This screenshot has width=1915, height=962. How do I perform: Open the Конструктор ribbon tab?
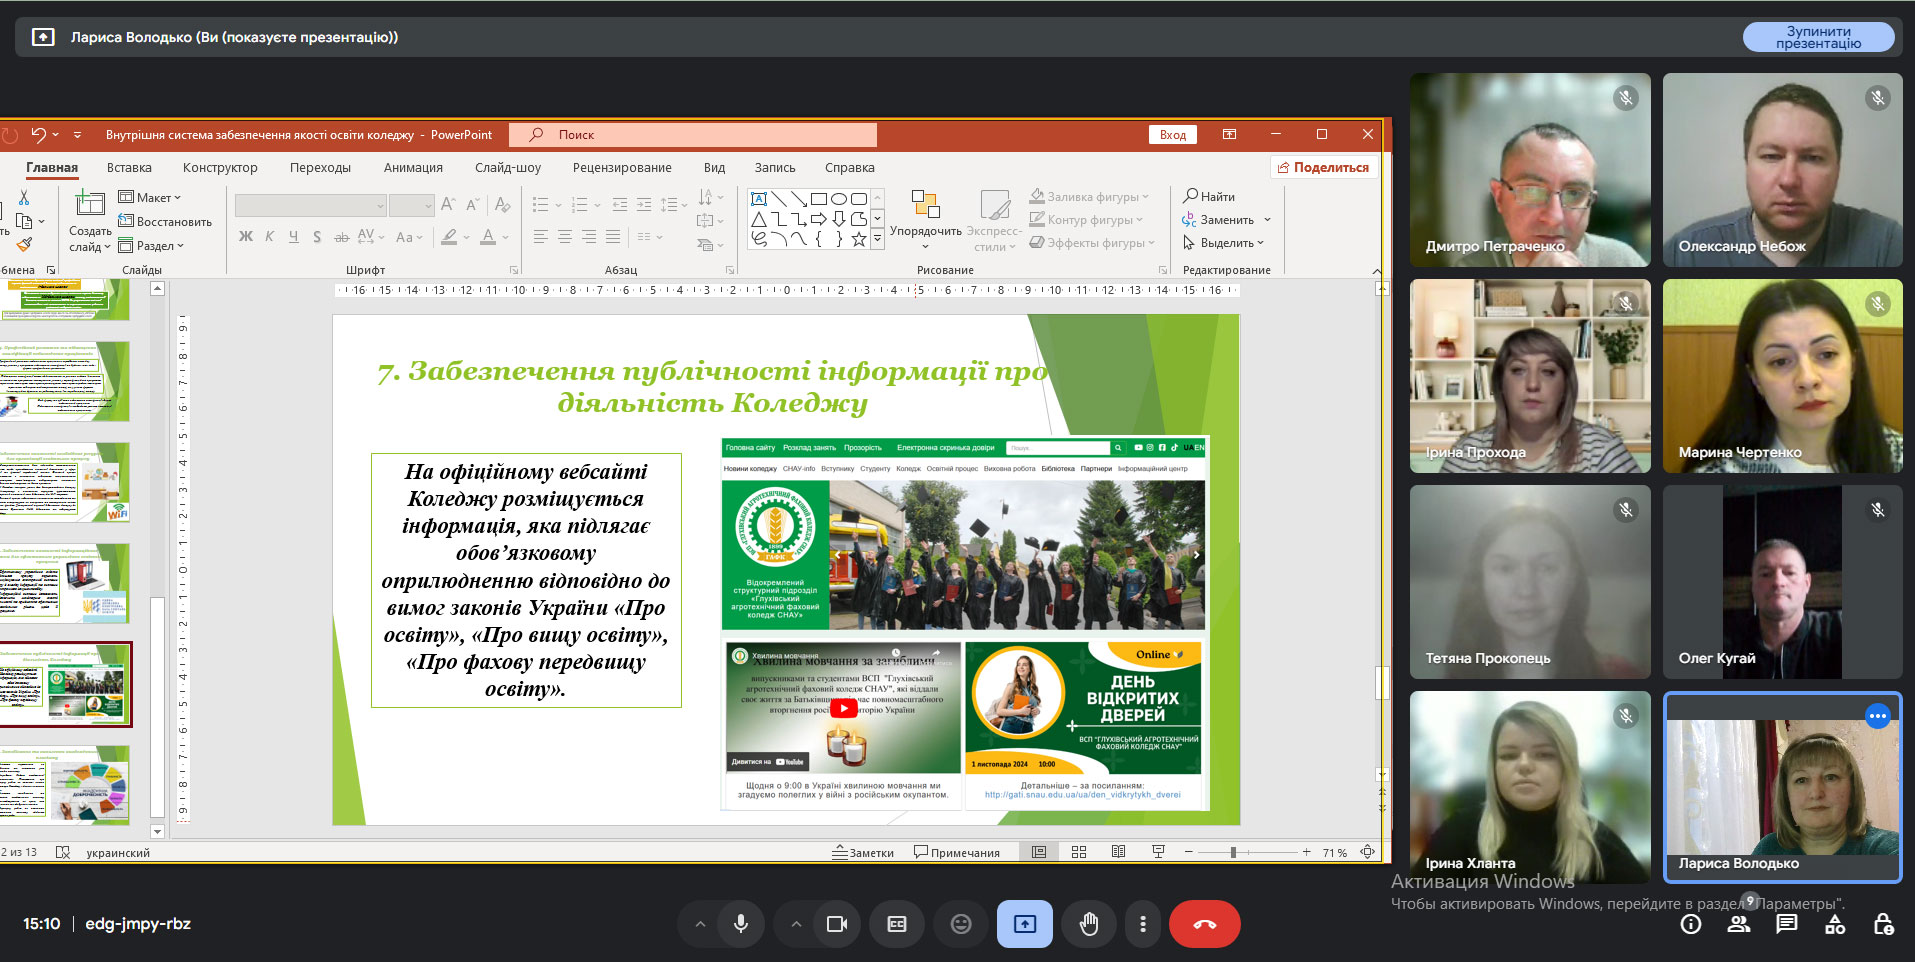tap(220, 167)
